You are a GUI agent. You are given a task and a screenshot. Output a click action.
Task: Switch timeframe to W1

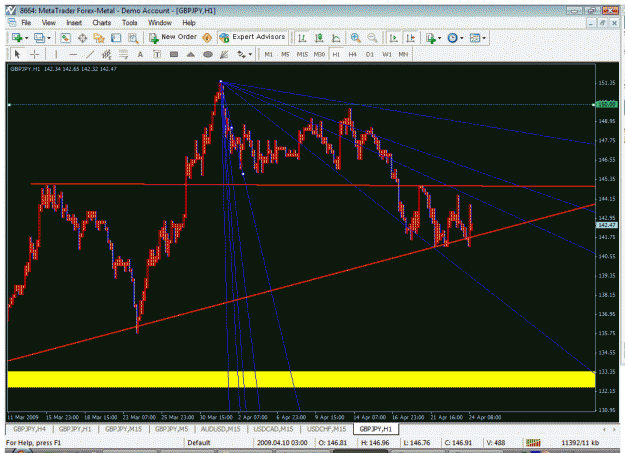(387, 54)
